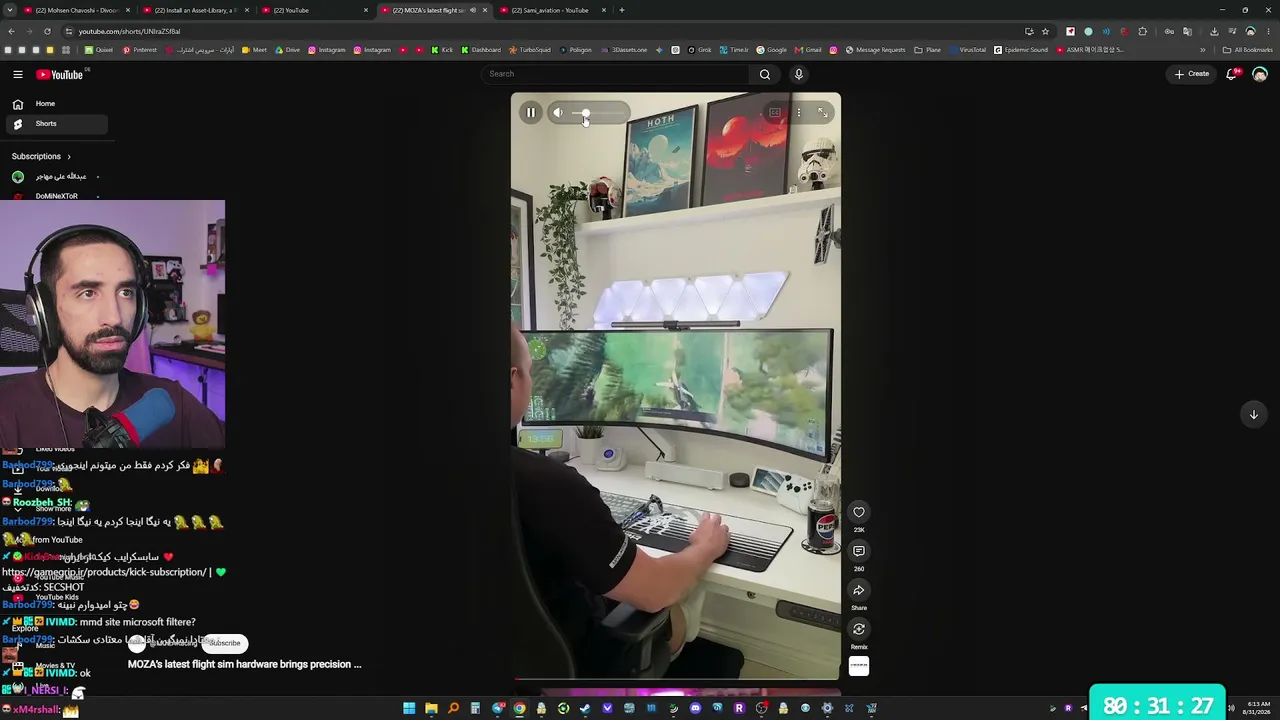Pause the playing Short
The width and height of the screenshot is (1280, 720).
click(531, 113)
